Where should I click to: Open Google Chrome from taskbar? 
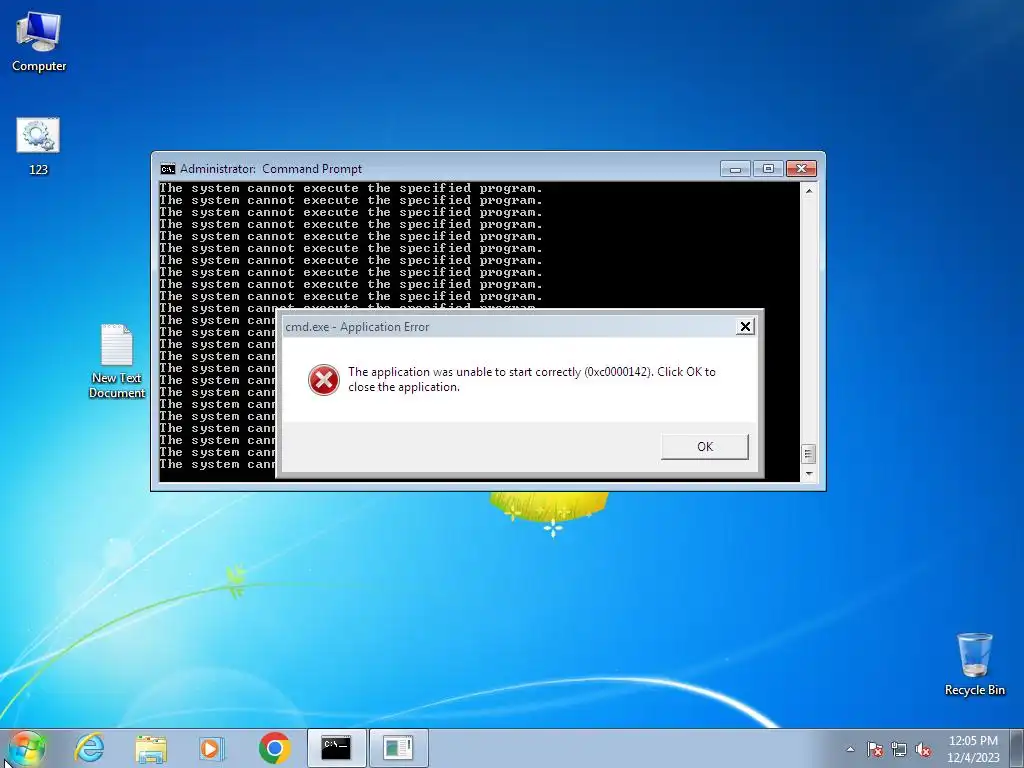point(274,748)
